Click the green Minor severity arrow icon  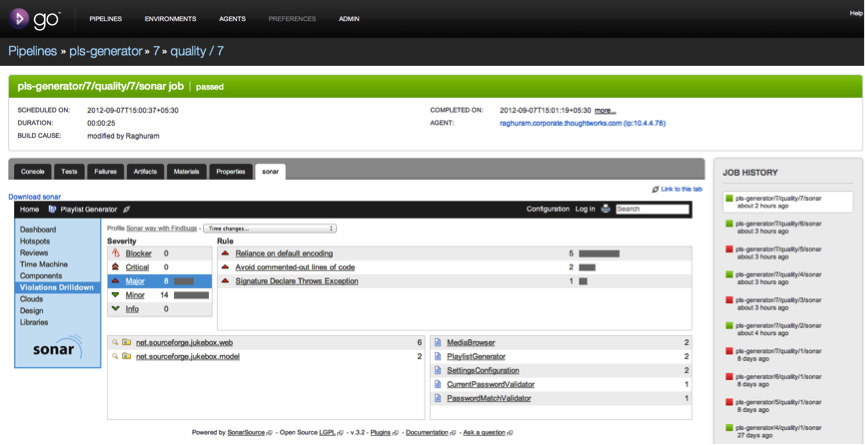[x=116, y=296]
